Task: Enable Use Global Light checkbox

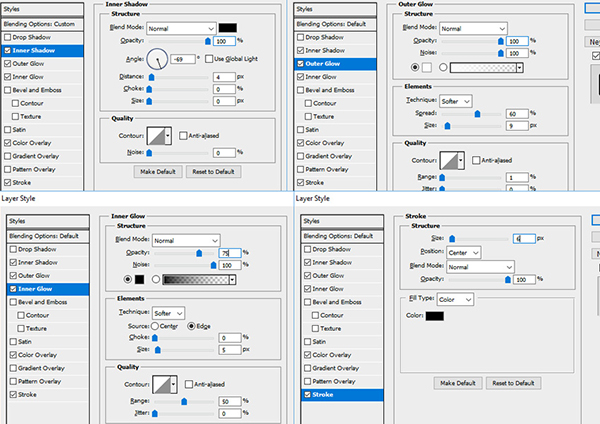Action: point(210,59)
